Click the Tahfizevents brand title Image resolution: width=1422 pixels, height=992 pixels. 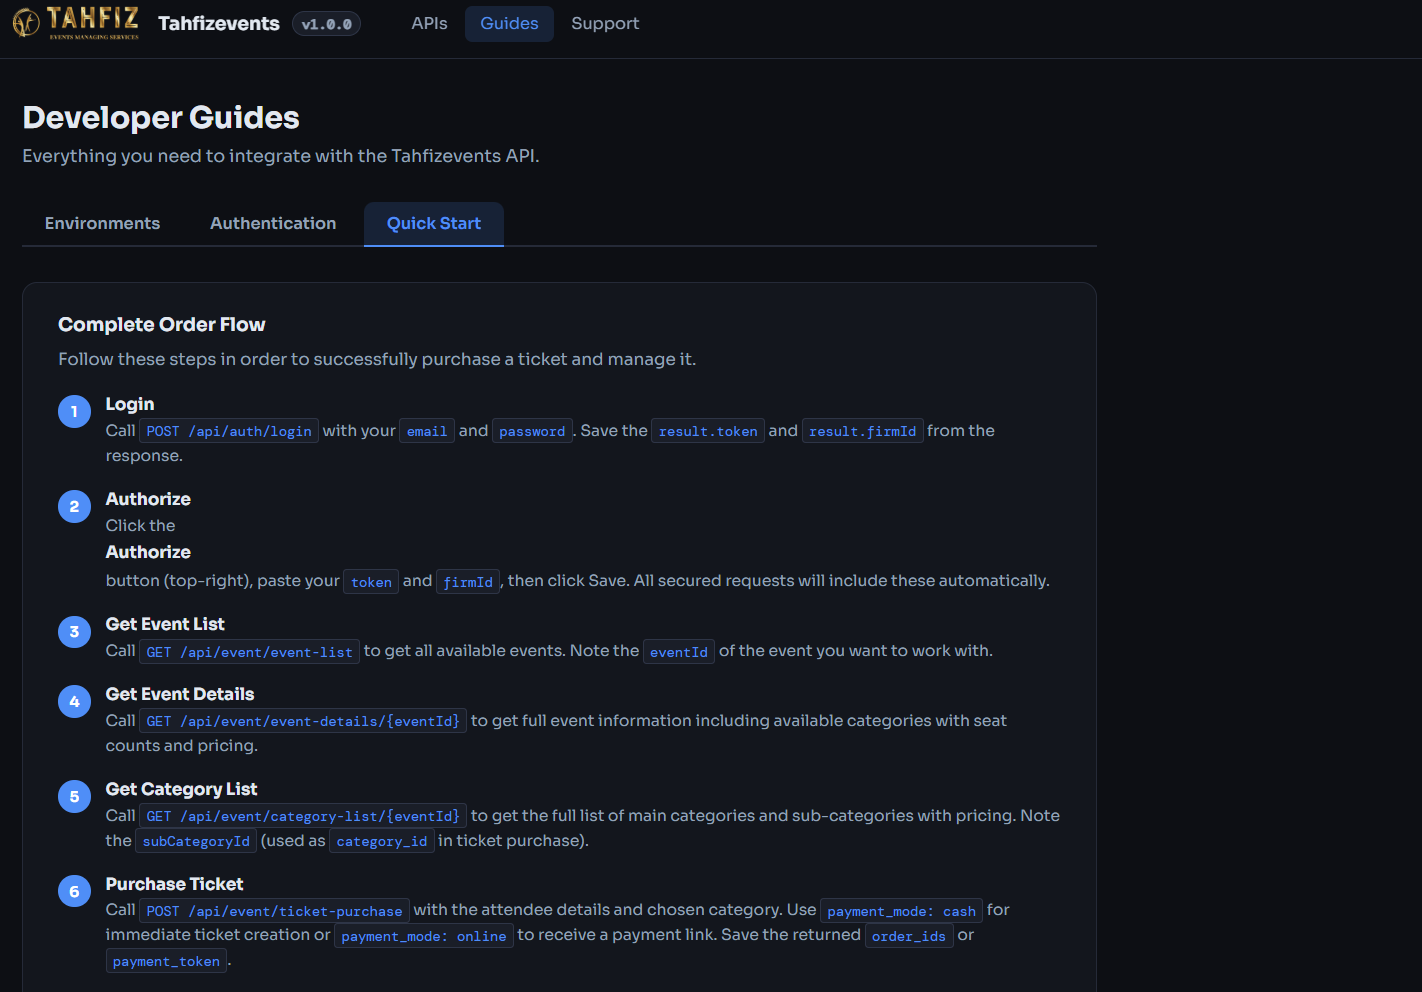pyautogui.click(x=219, y=23)
